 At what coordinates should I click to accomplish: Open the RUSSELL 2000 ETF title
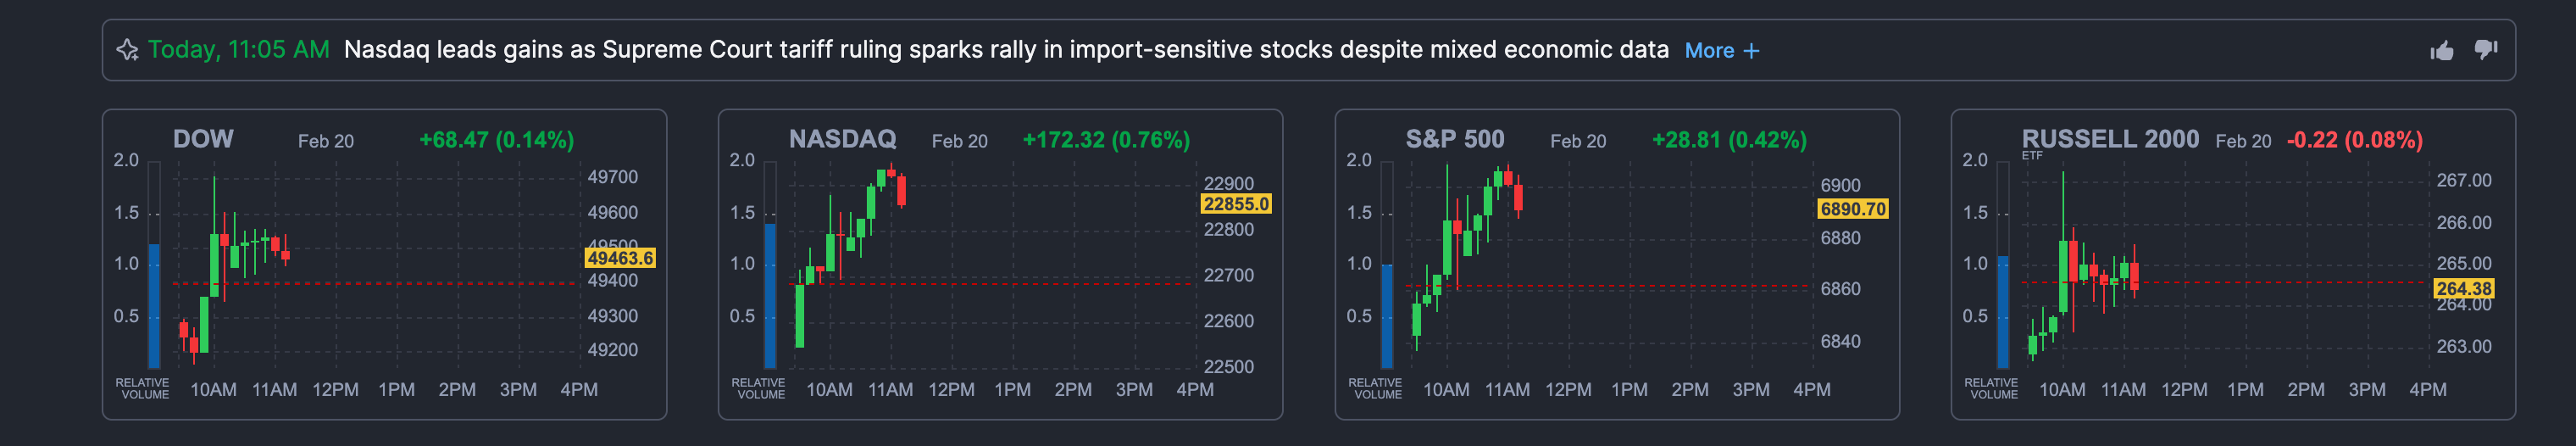tap(2110, 139)
